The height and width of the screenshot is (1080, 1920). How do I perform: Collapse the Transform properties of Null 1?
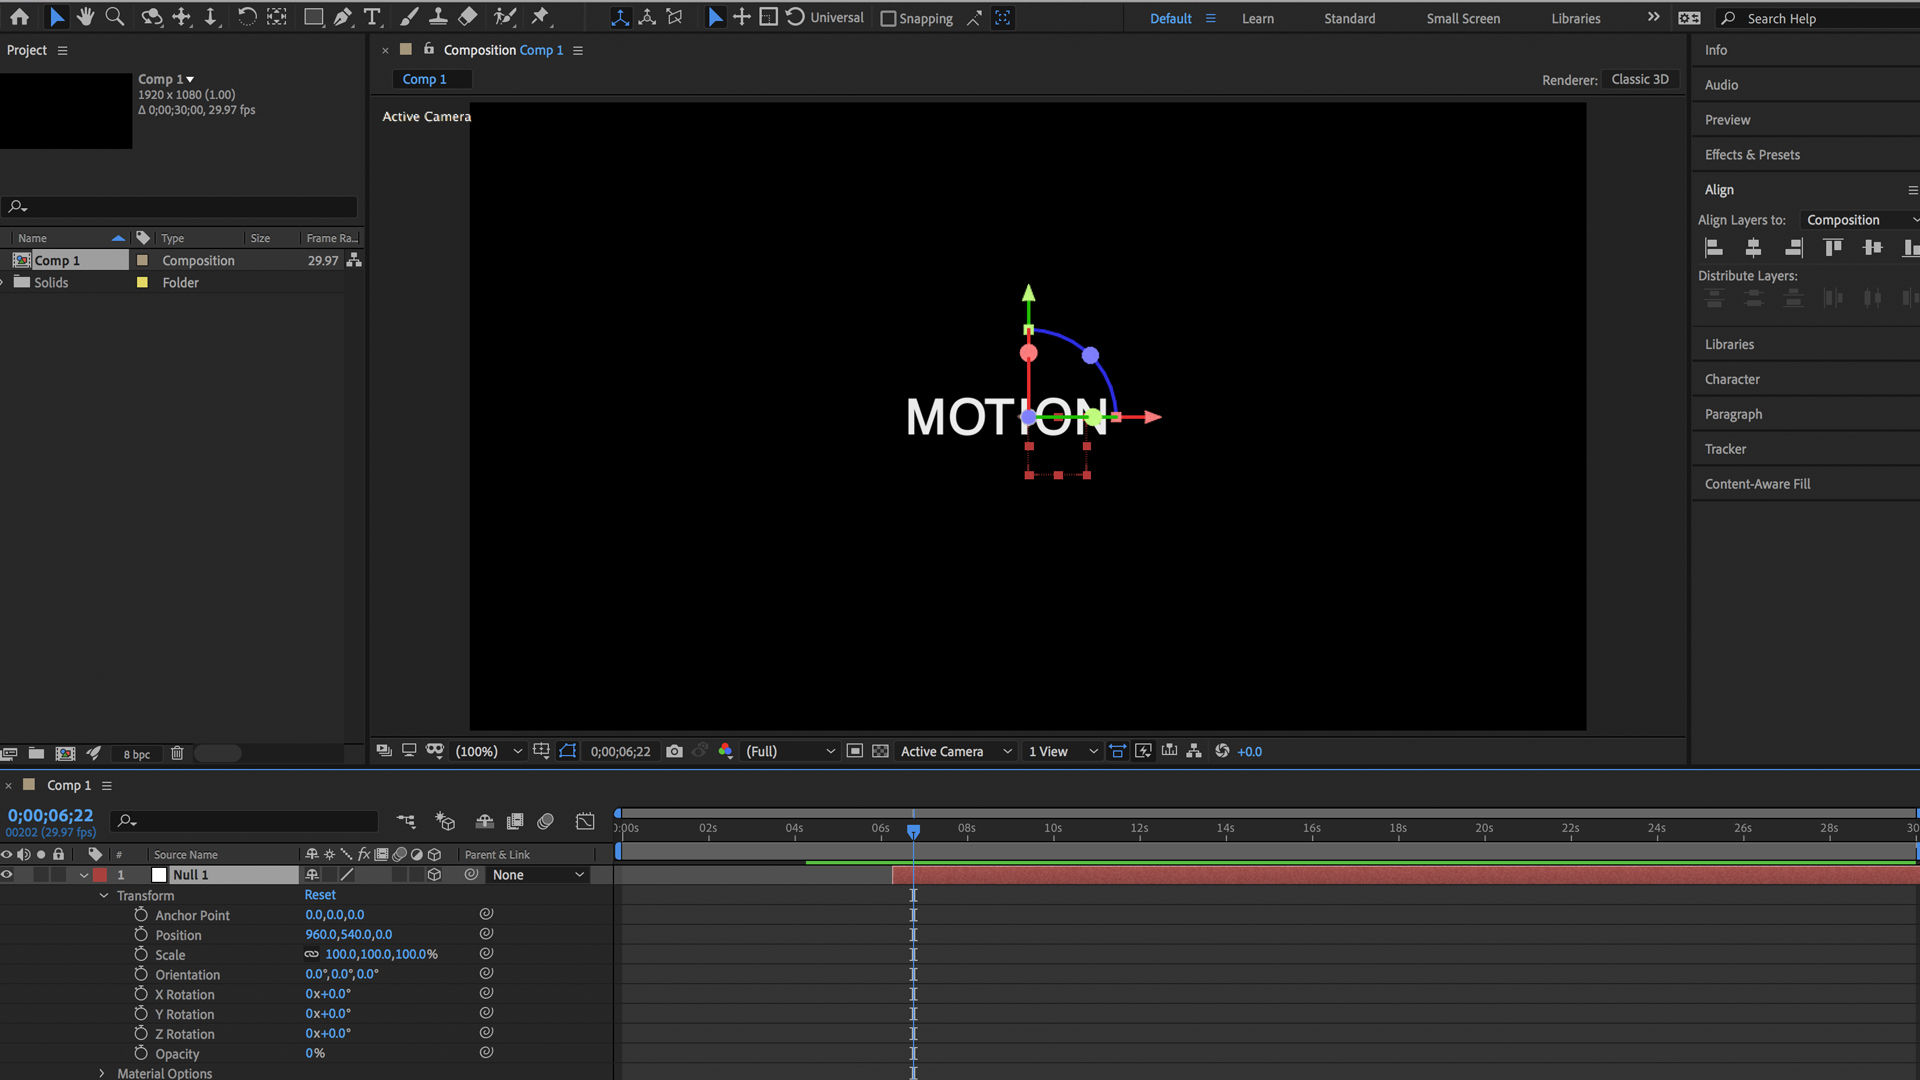point(103,895)
